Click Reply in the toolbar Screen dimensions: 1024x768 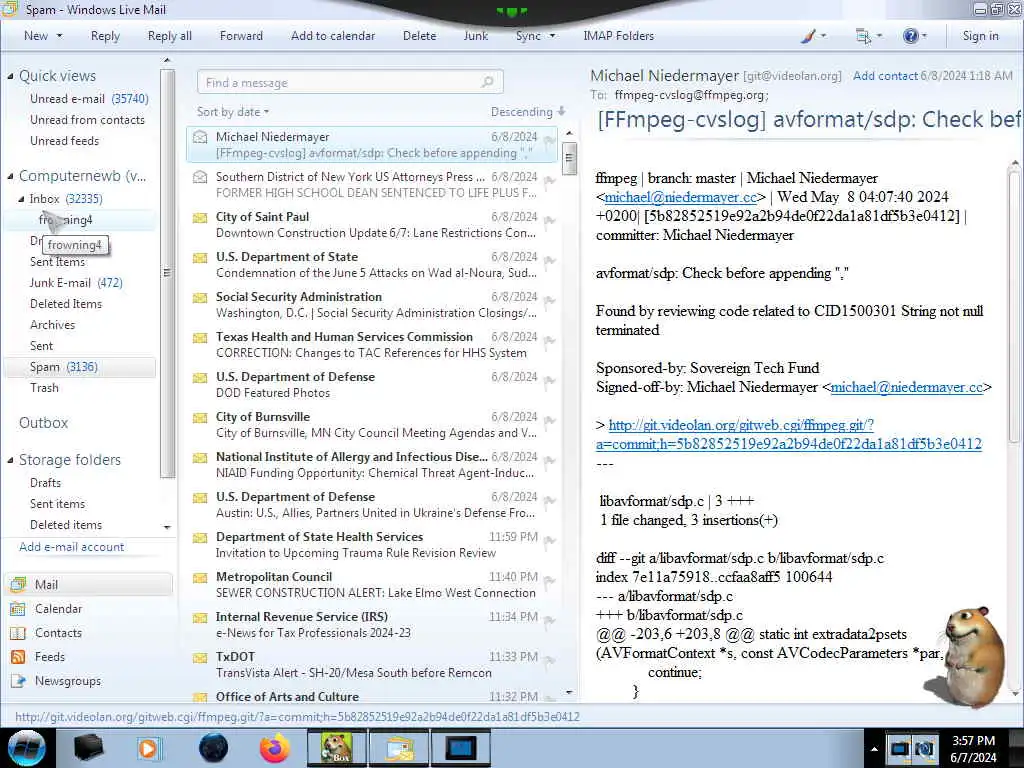coord(105,36)
